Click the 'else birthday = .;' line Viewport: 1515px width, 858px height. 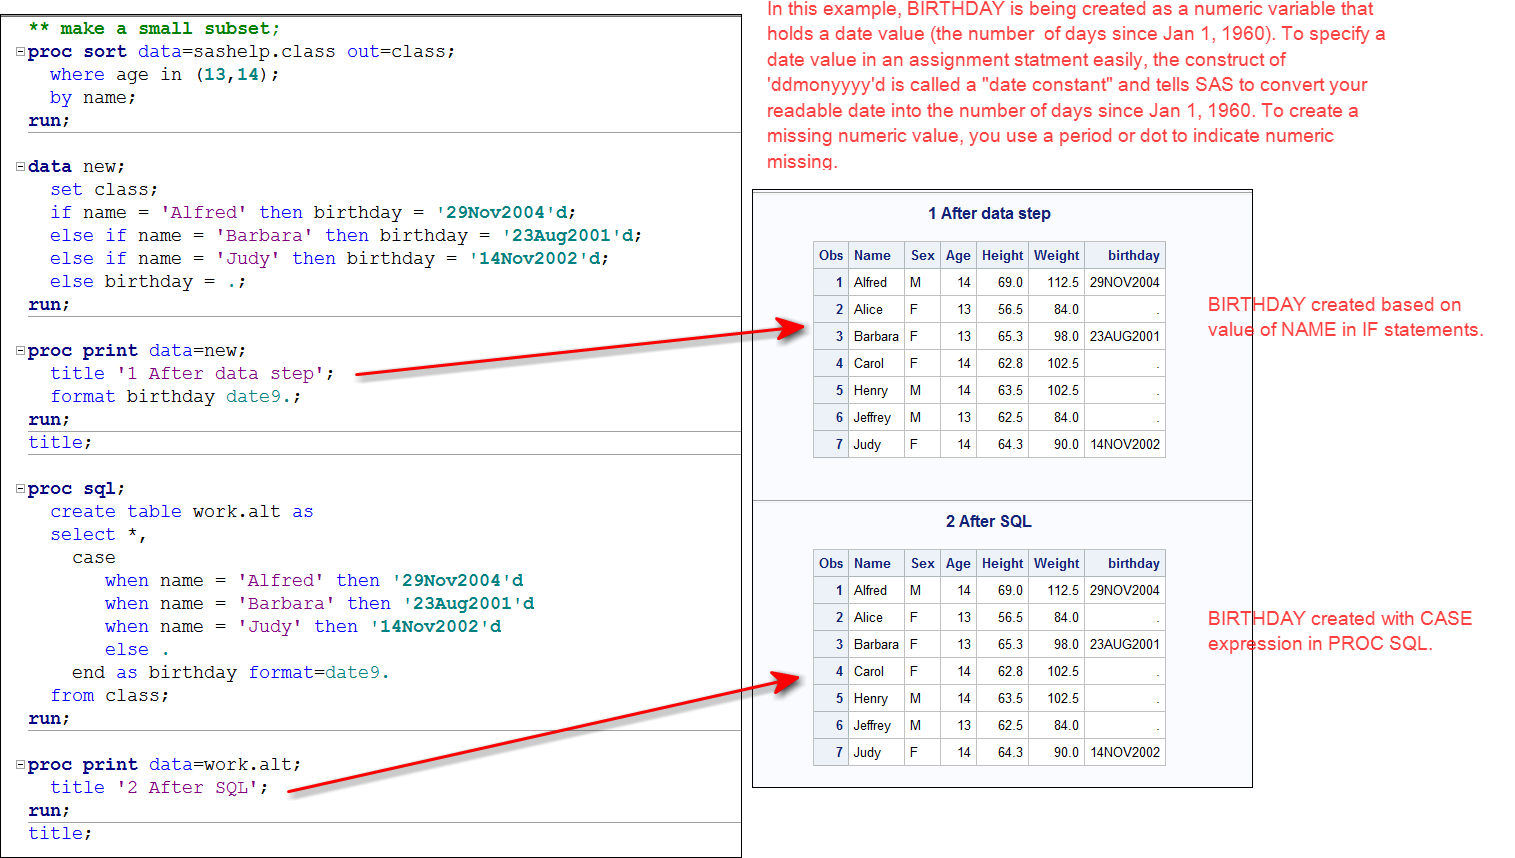(148, 281)
